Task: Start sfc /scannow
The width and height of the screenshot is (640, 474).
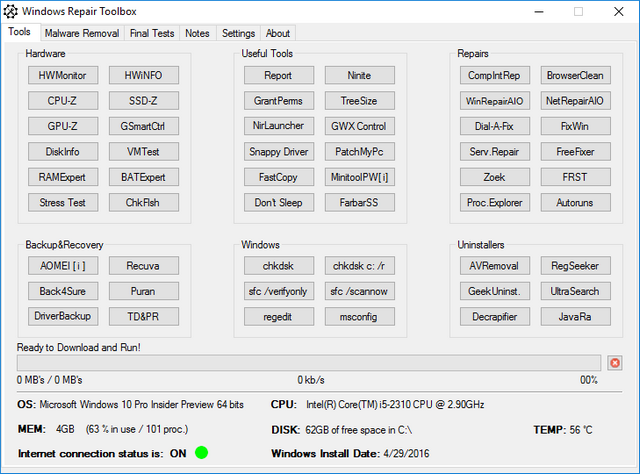Action: pyautogui.click(x=360, y=291)
